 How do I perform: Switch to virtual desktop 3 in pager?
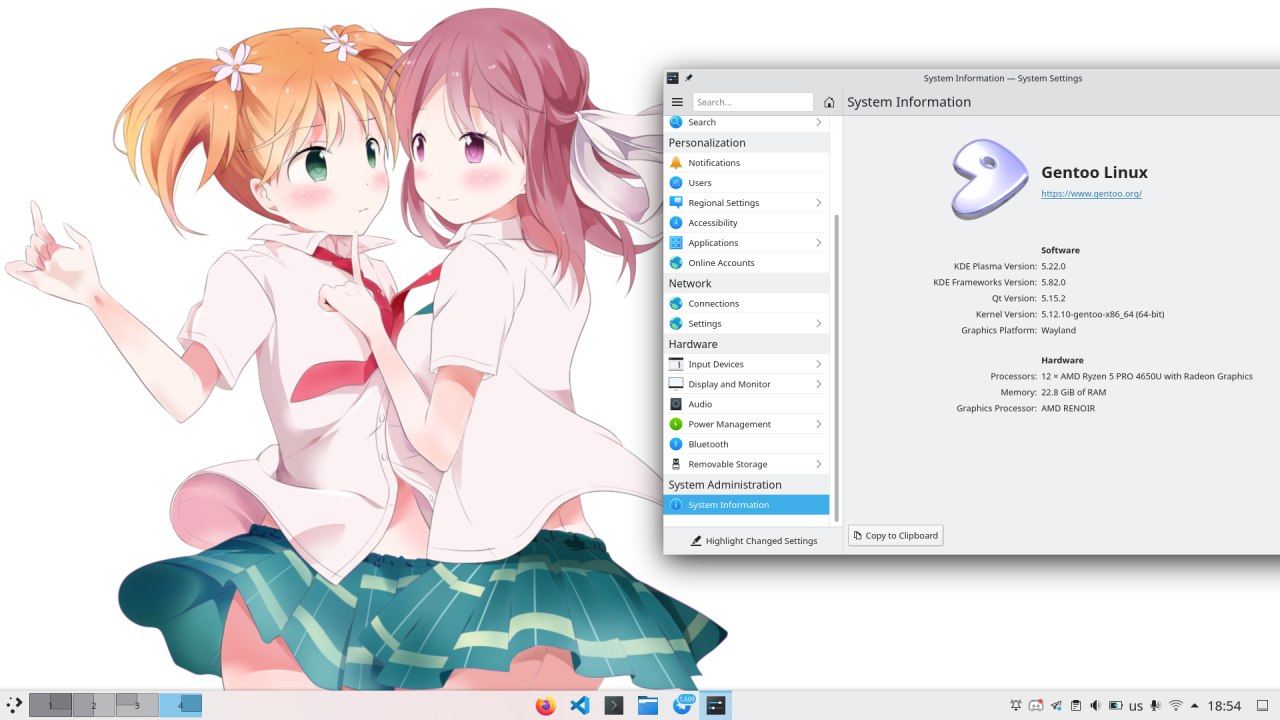137,705
